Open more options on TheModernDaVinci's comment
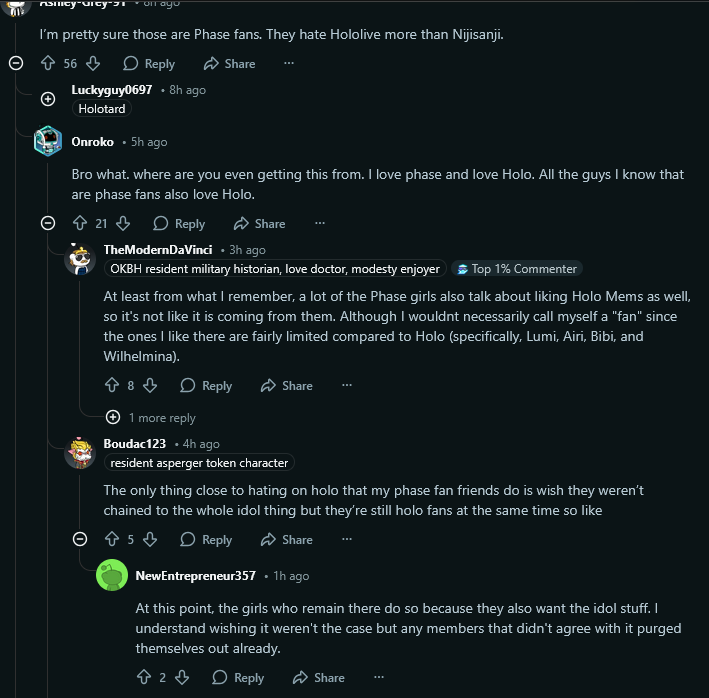This screenshot has height=698, width=709. [x=347, y=385]
